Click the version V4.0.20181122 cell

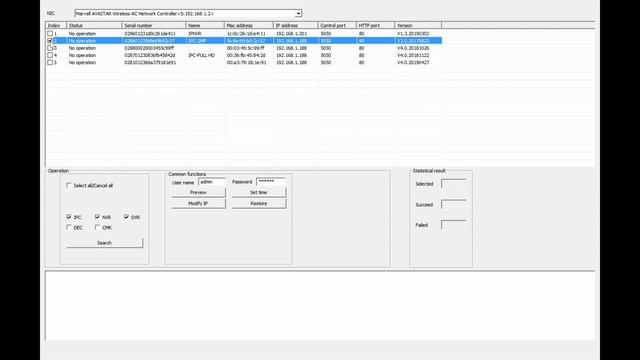pyautogui.click(x=413, y=55)
